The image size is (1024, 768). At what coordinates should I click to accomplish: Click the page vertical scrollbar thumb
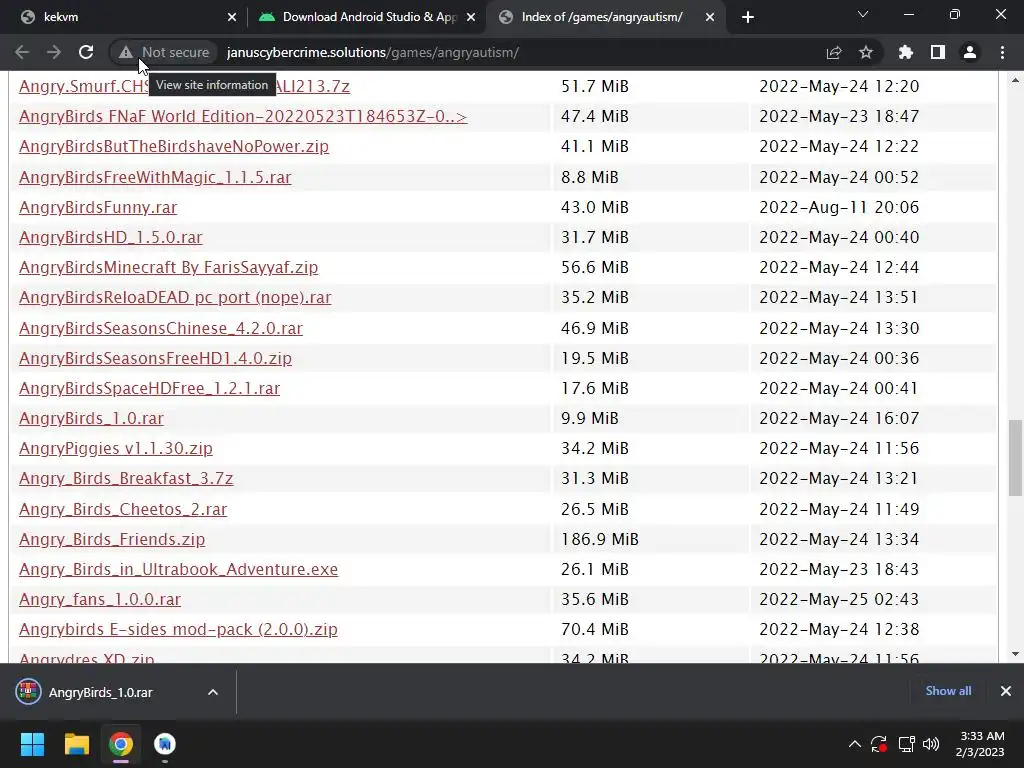[x=1015, y=458]
